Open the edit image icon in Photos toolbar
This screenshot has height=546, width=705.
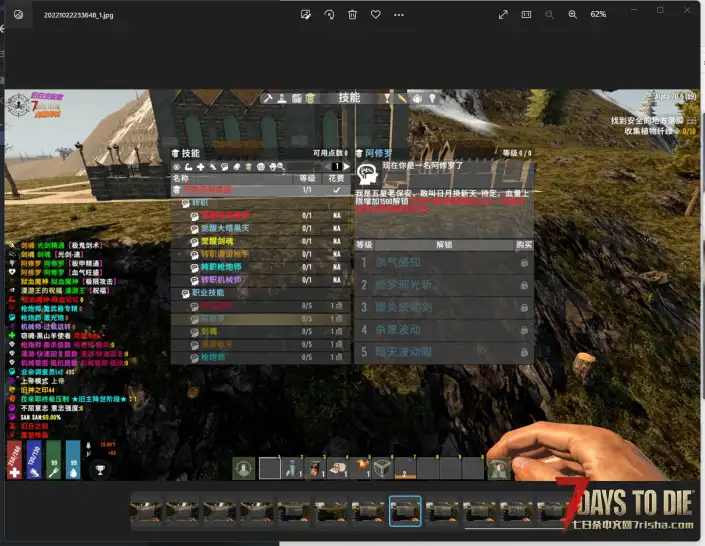[x=306, y=15]
